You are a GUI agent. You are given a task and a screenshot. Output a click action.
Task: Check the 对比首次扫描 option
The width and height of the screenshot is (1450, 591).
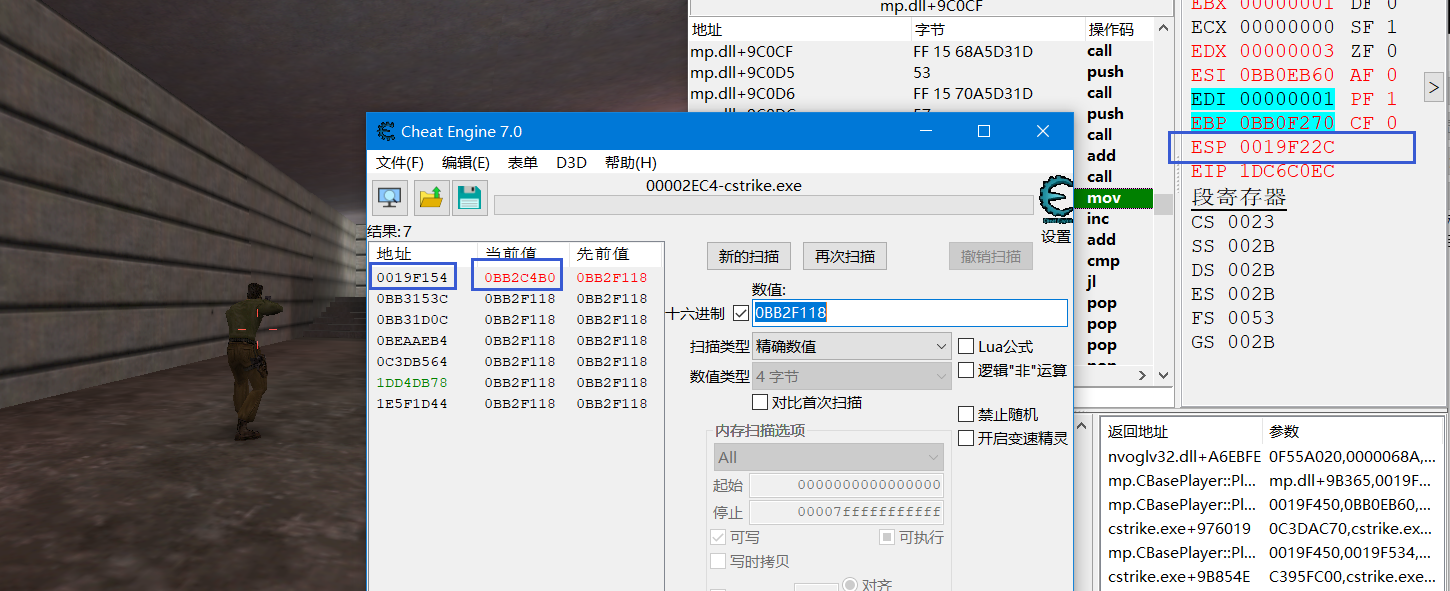pos(760,402)
